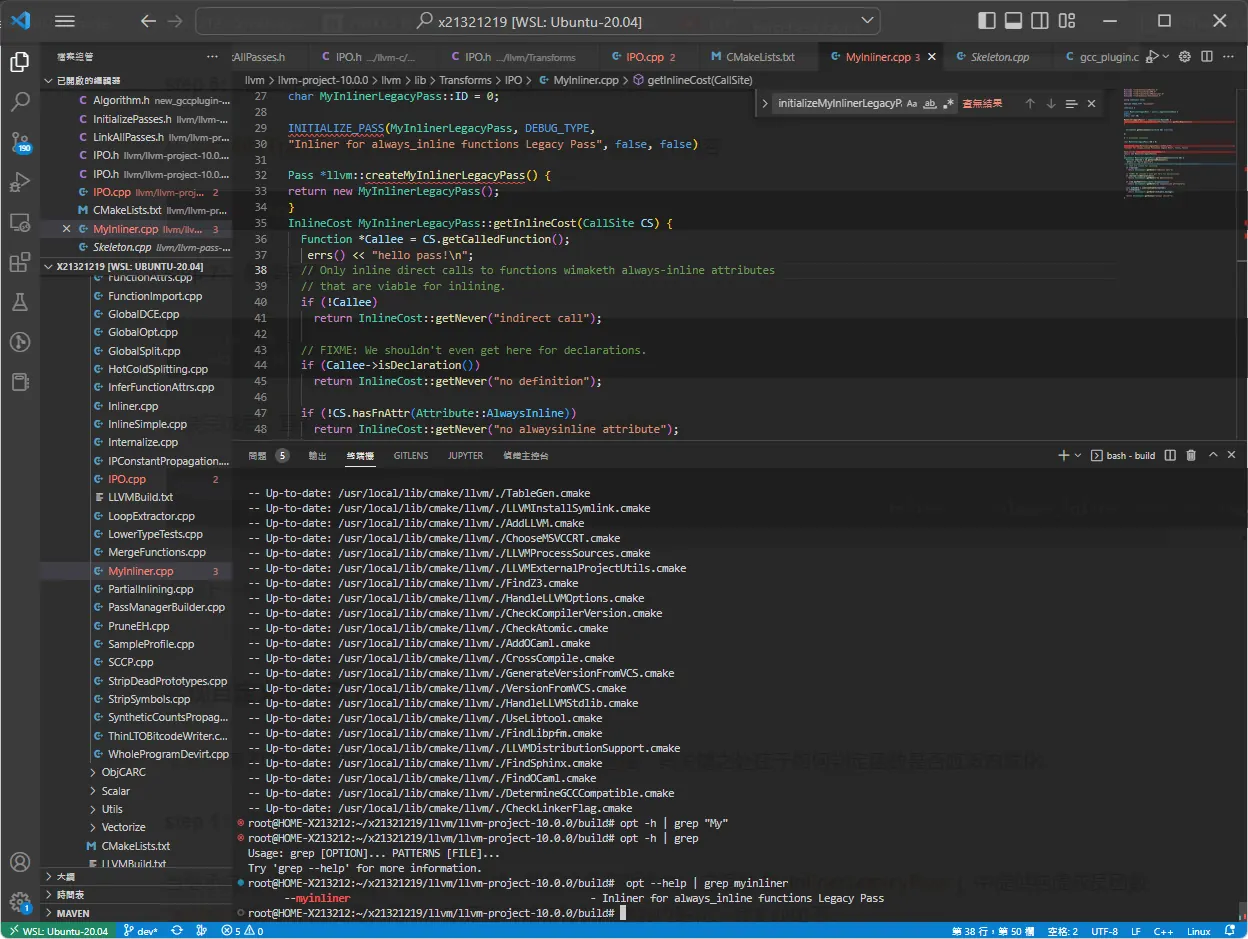
Task: Open the new terminal profile dropdown
Action: tap(1078, 455)
